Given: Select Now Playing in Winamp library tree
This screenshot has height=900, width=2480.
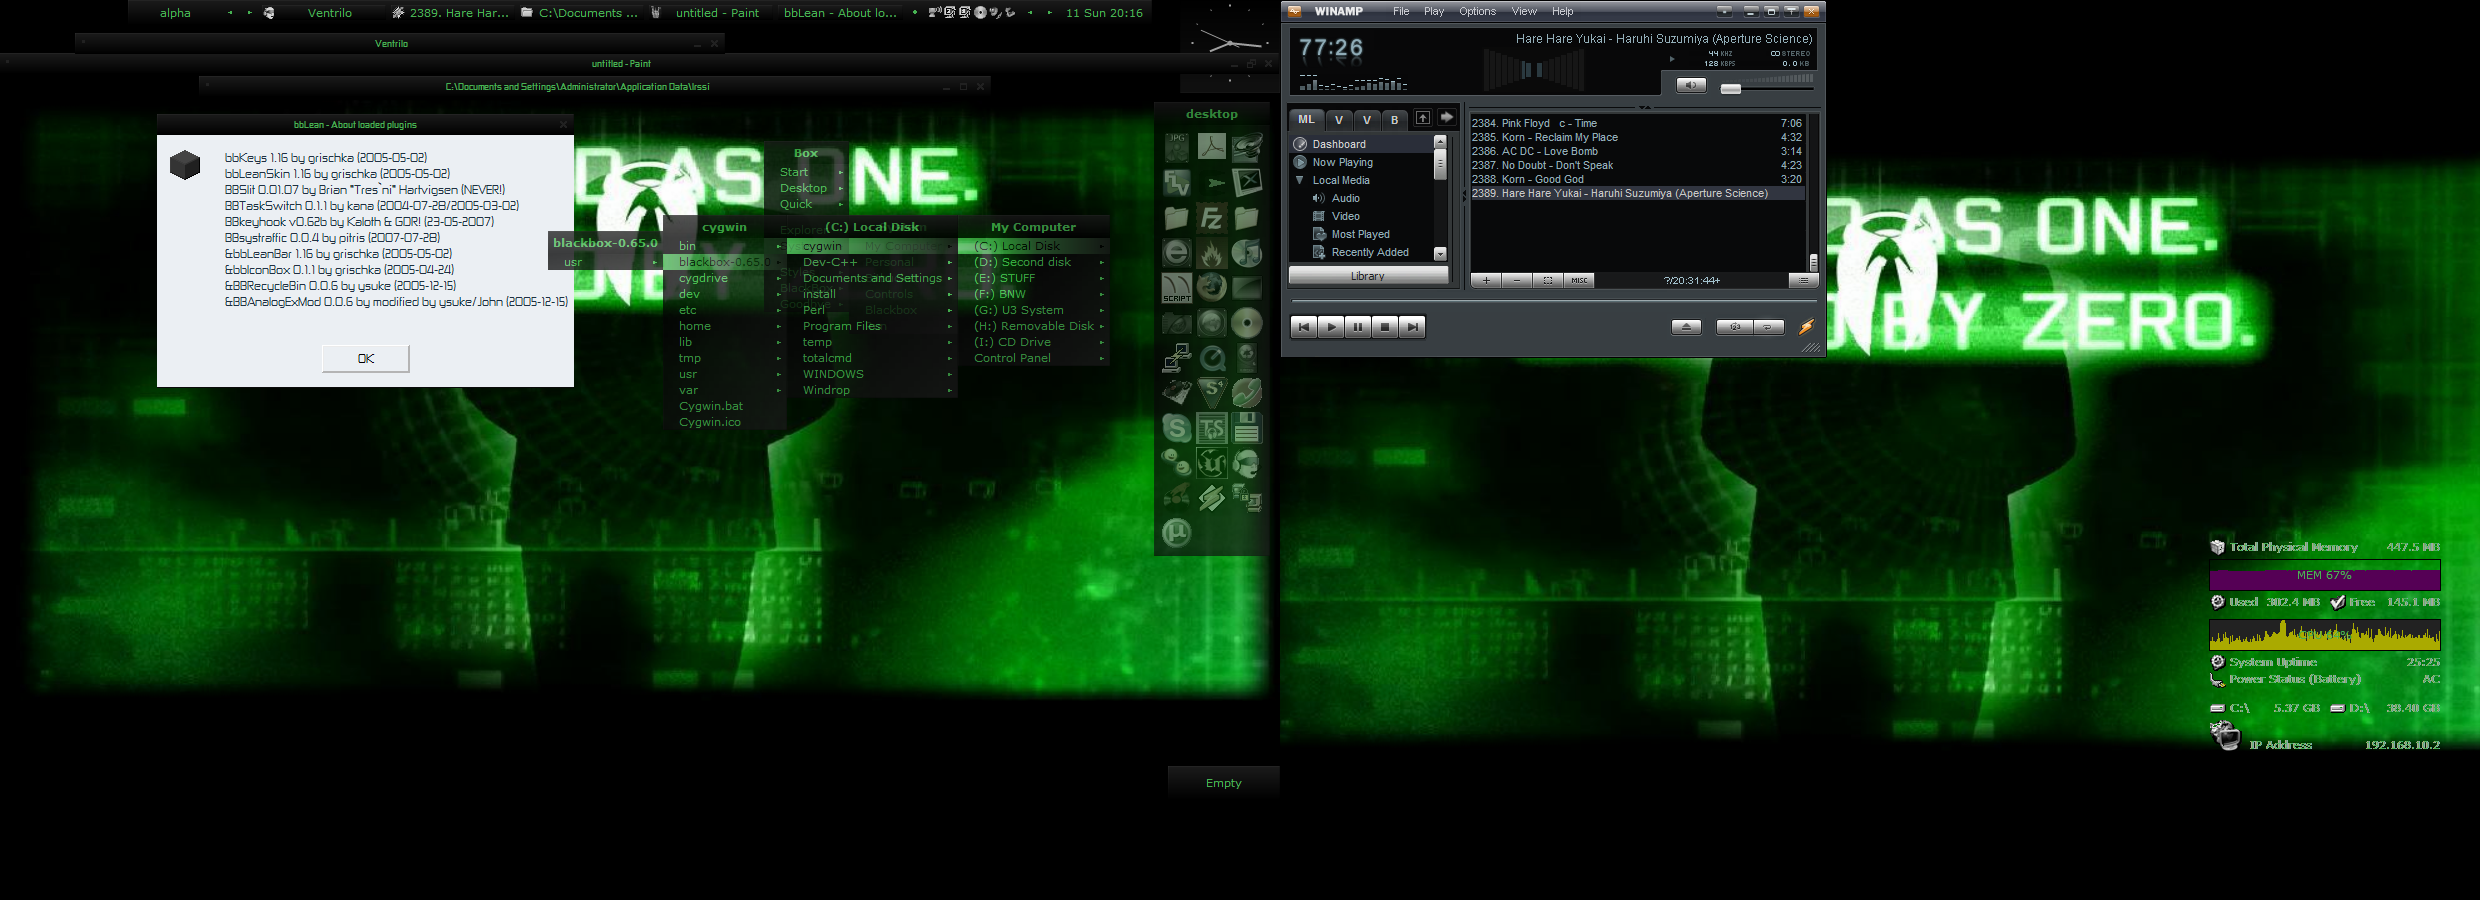Looking at the screenshot, I should (x=1342, y=162).
